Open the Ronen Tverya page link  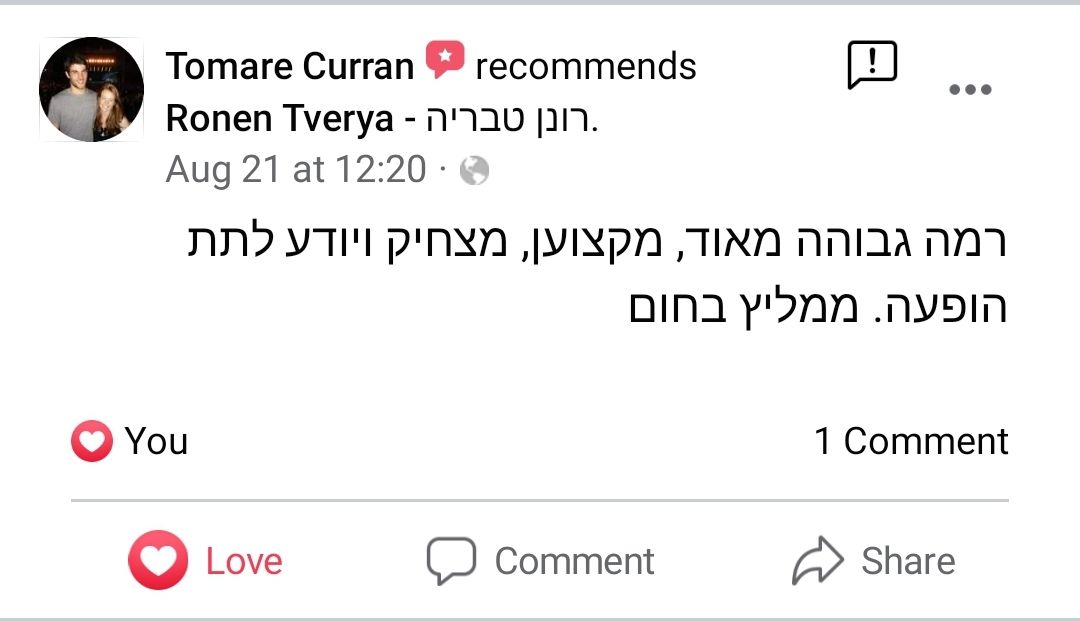(280, 119)
